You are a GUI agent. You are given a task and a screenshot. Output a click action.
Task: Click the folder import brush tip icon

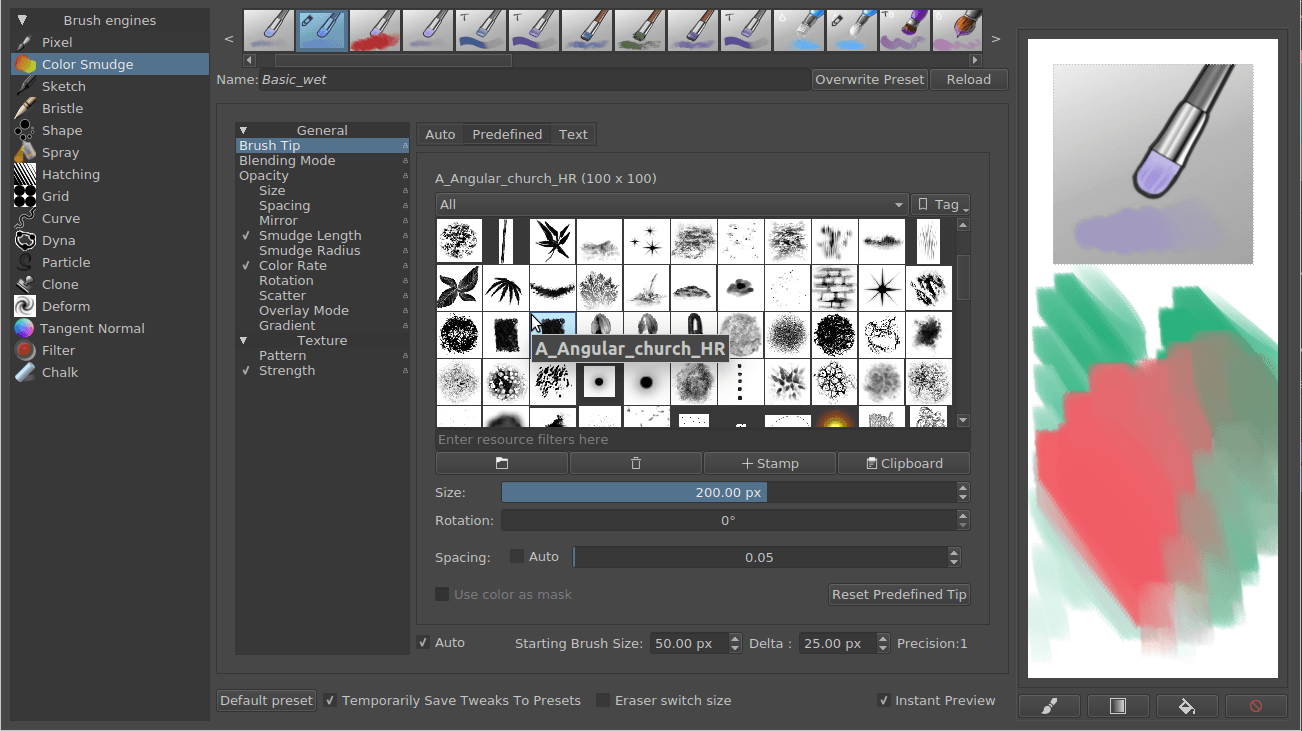502,464
